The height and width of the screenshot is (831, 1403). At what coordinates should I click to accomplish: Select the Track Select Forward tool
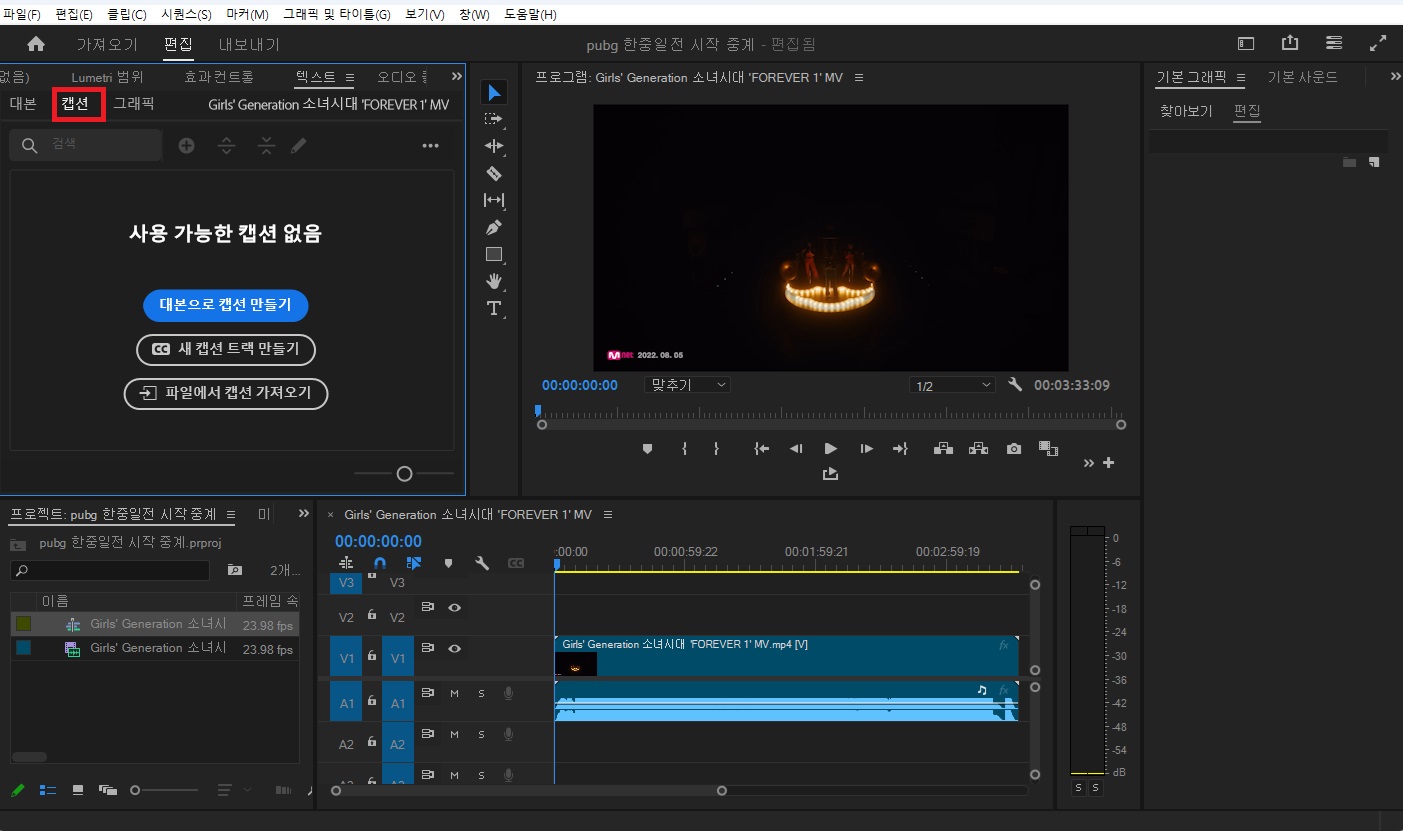tap(494, 119)
